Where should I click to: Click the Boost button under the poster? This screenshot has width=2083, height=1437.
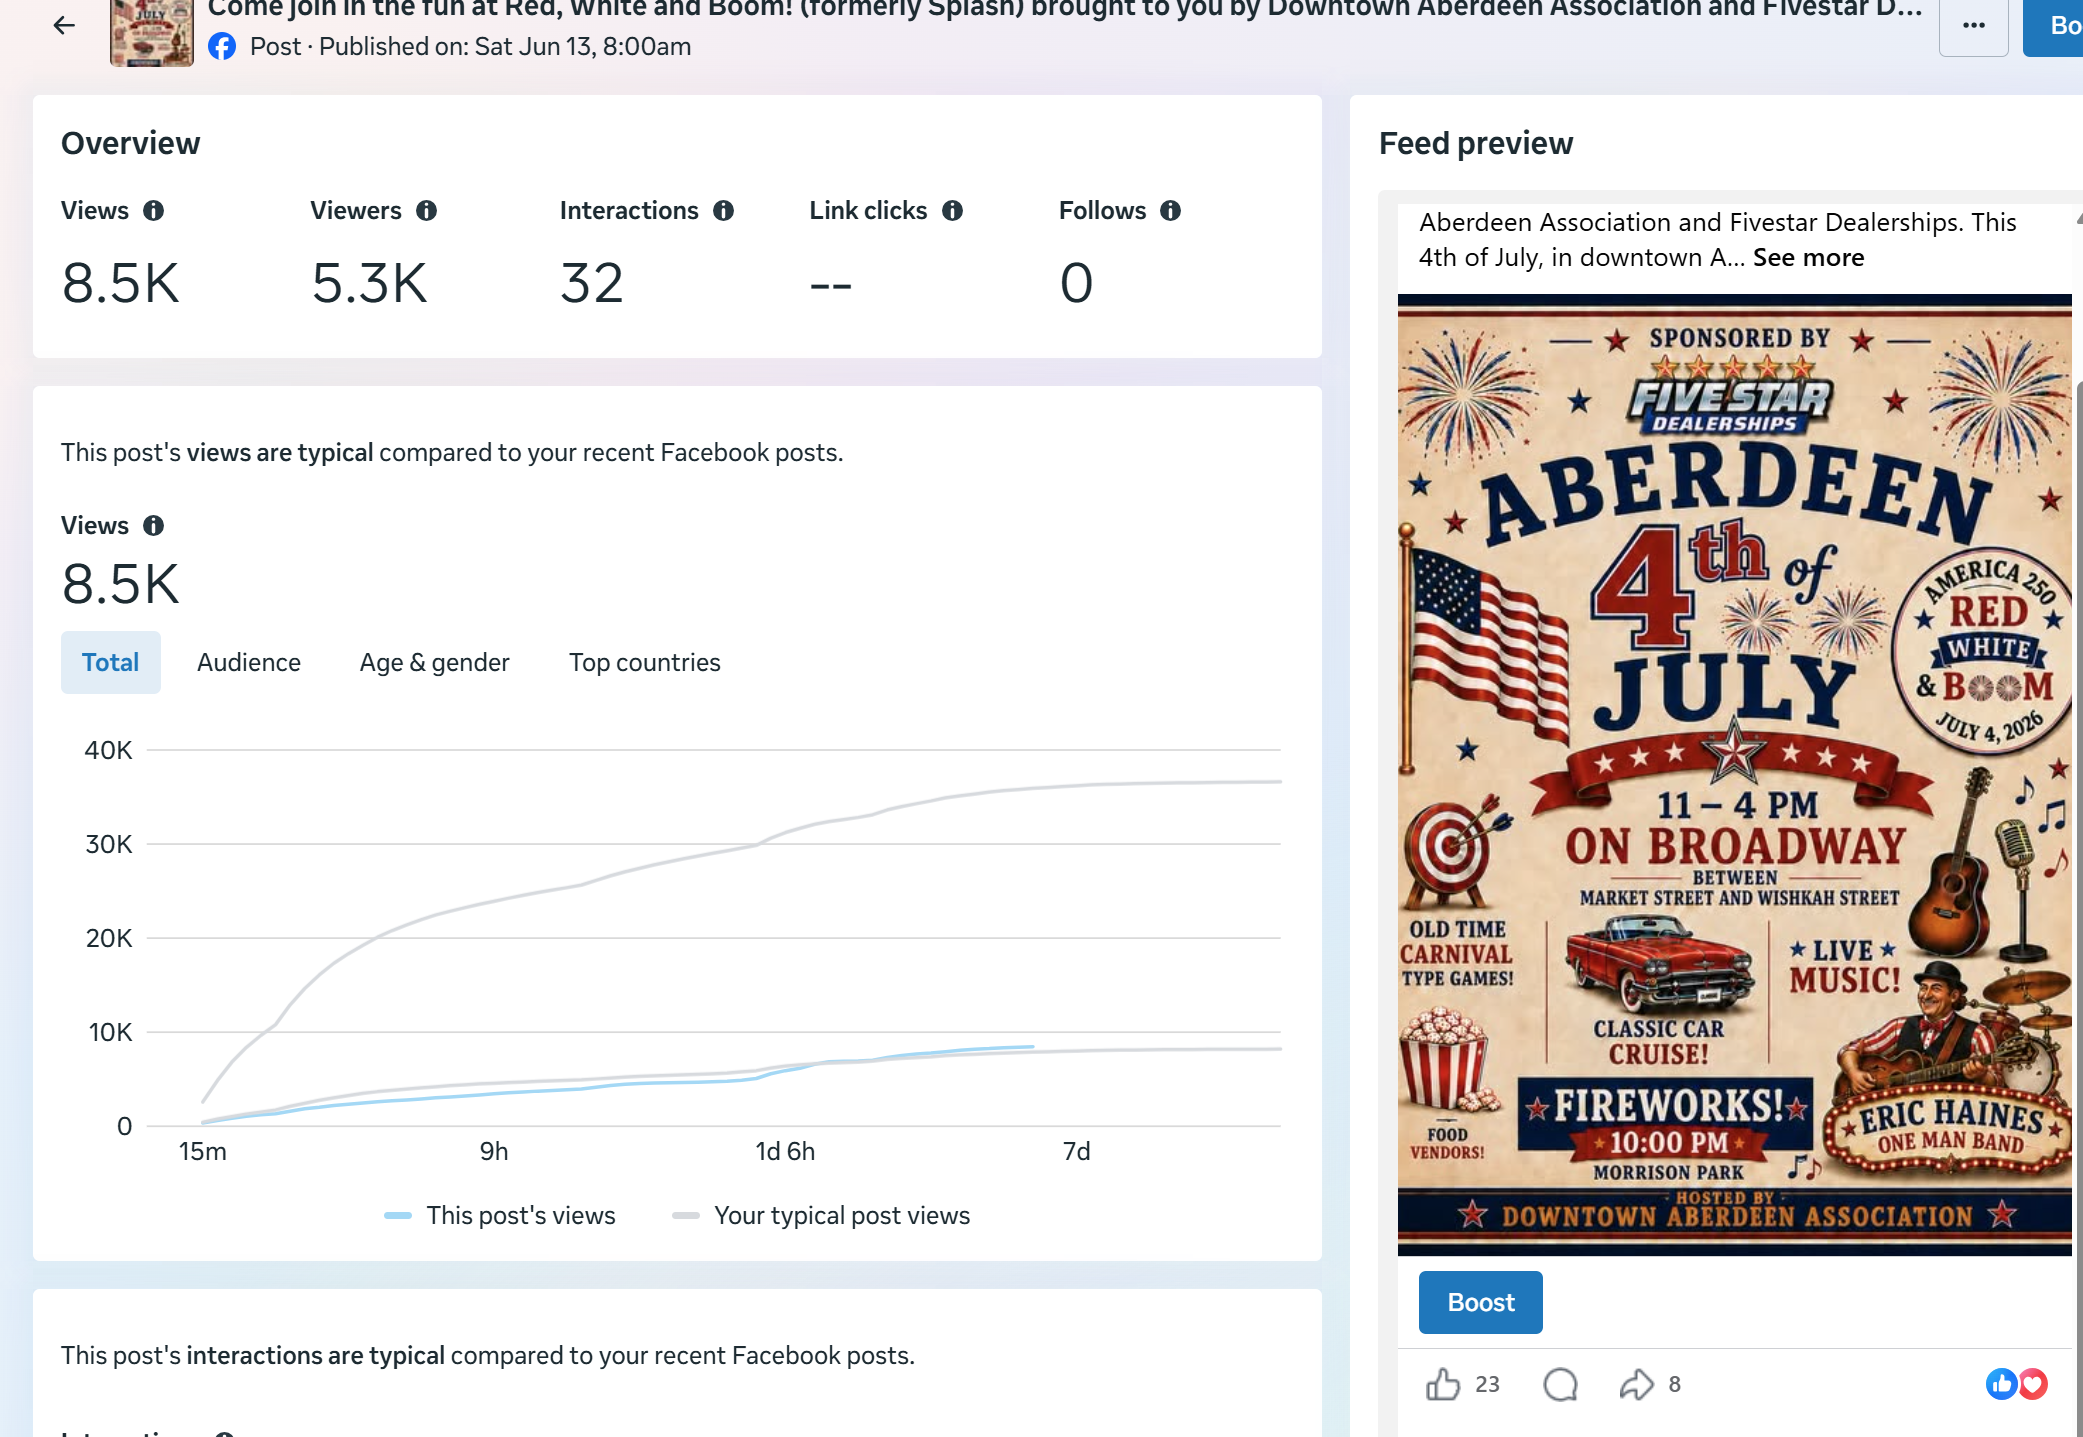(1480, 1302)
